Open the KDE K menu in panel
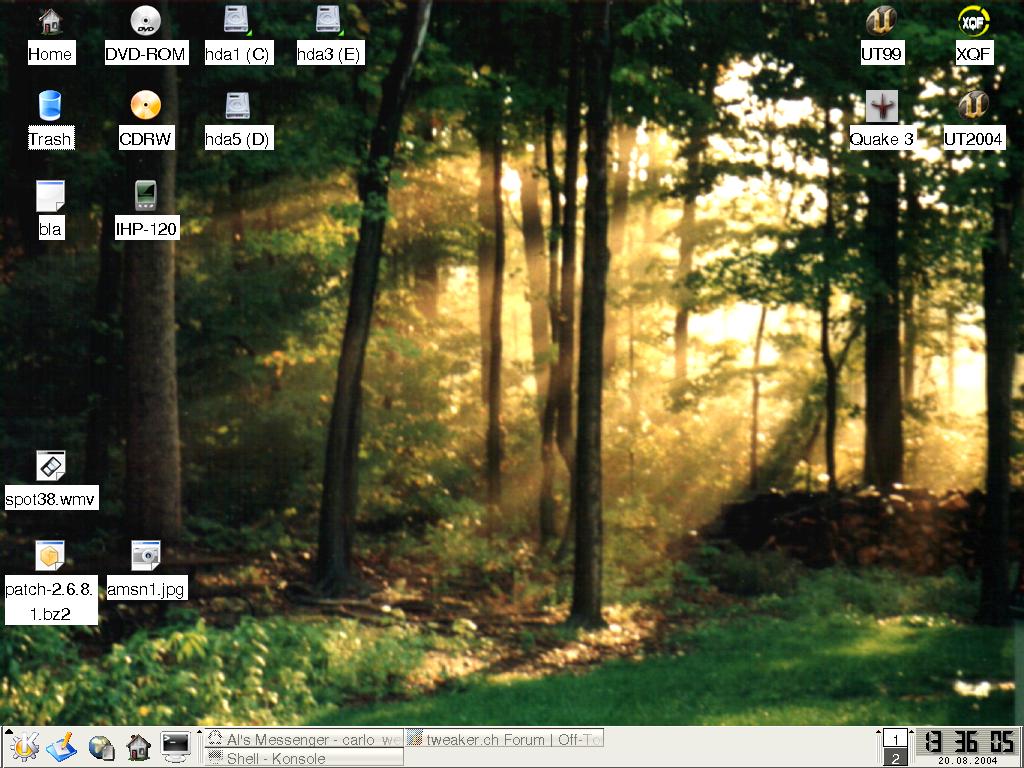 pos(25,746)
